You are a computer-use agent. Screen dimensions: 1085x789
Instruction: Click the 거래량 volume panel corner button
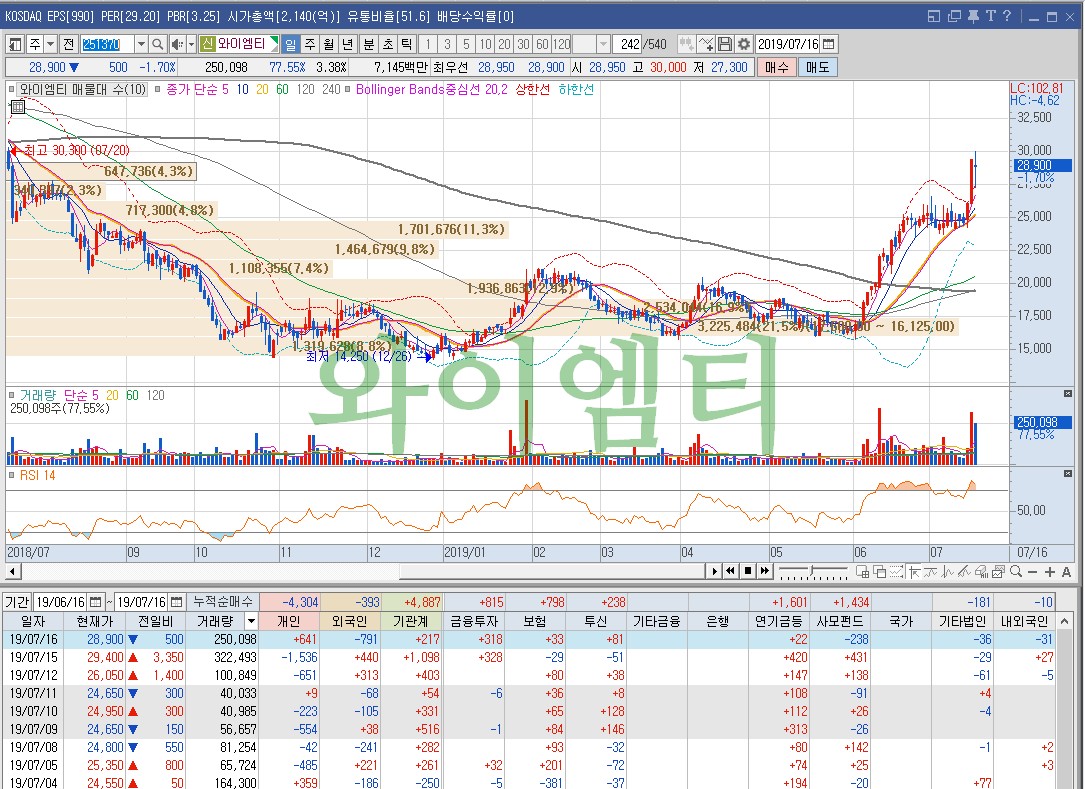point(1068,394)
